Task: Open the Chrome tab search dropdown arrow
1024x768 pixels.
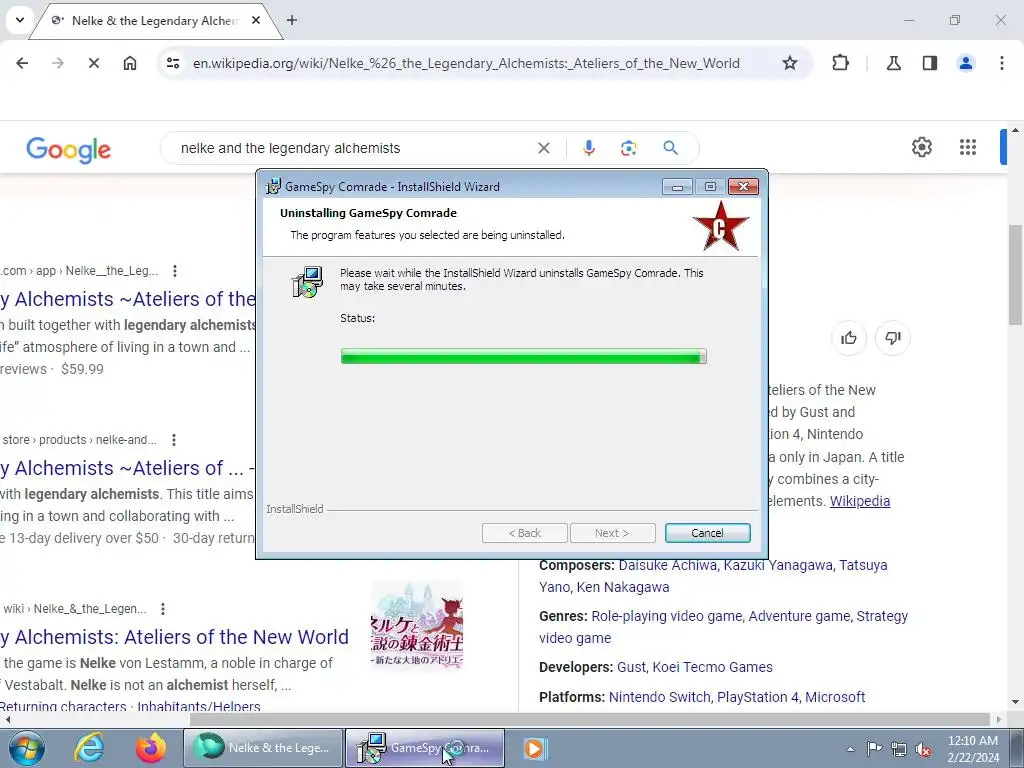Action: (20, 20)
